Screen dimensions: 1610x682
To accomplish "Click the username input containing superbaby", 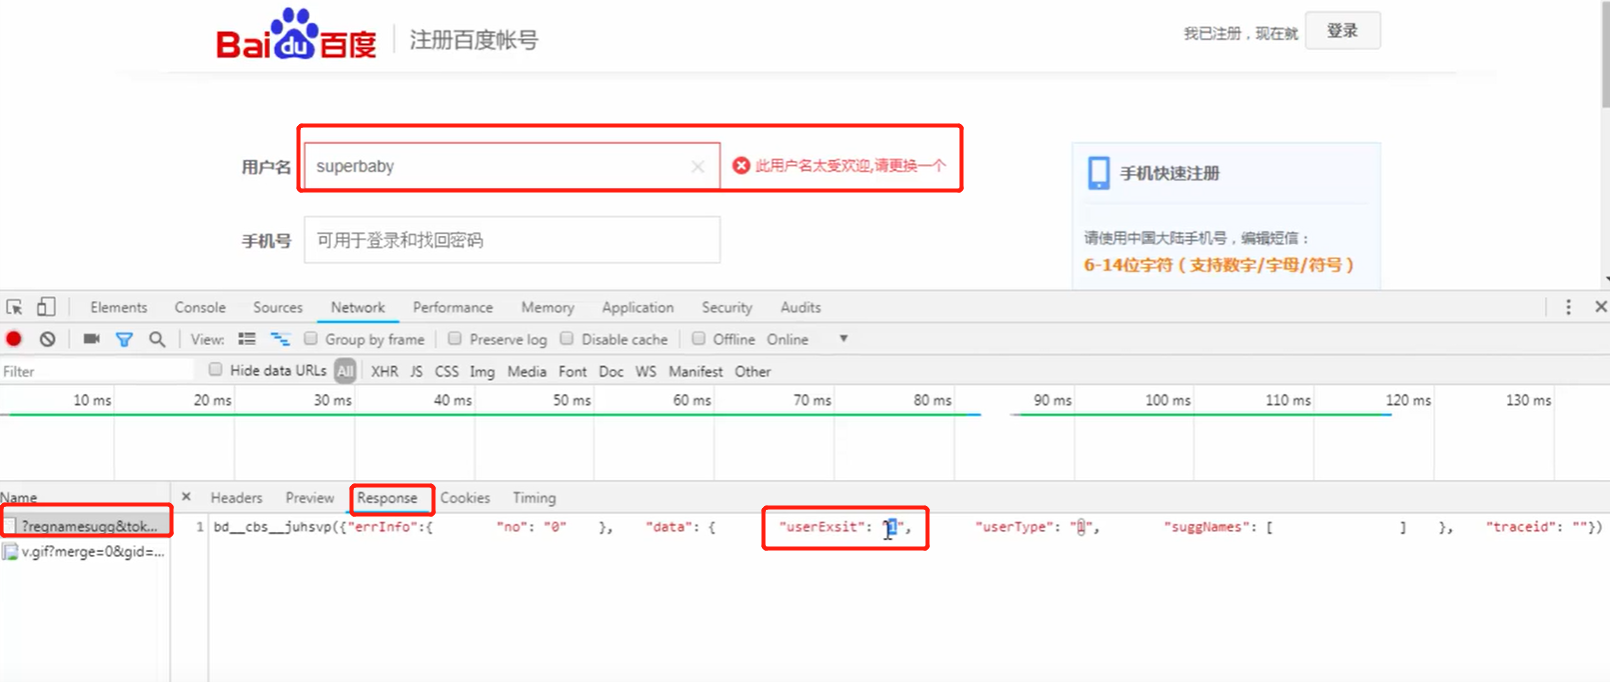I will [x=512, y=166].
